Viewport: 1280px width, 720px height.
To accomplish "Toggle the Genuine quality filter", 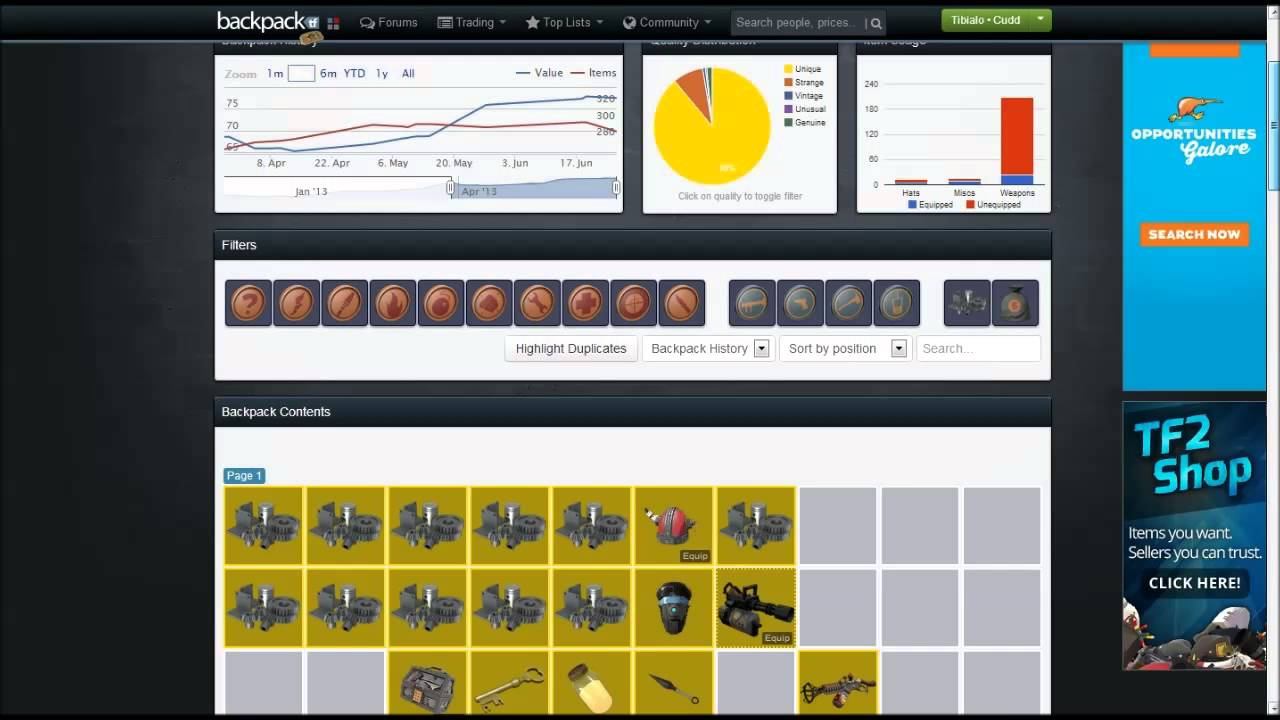I will coord(805,122).
